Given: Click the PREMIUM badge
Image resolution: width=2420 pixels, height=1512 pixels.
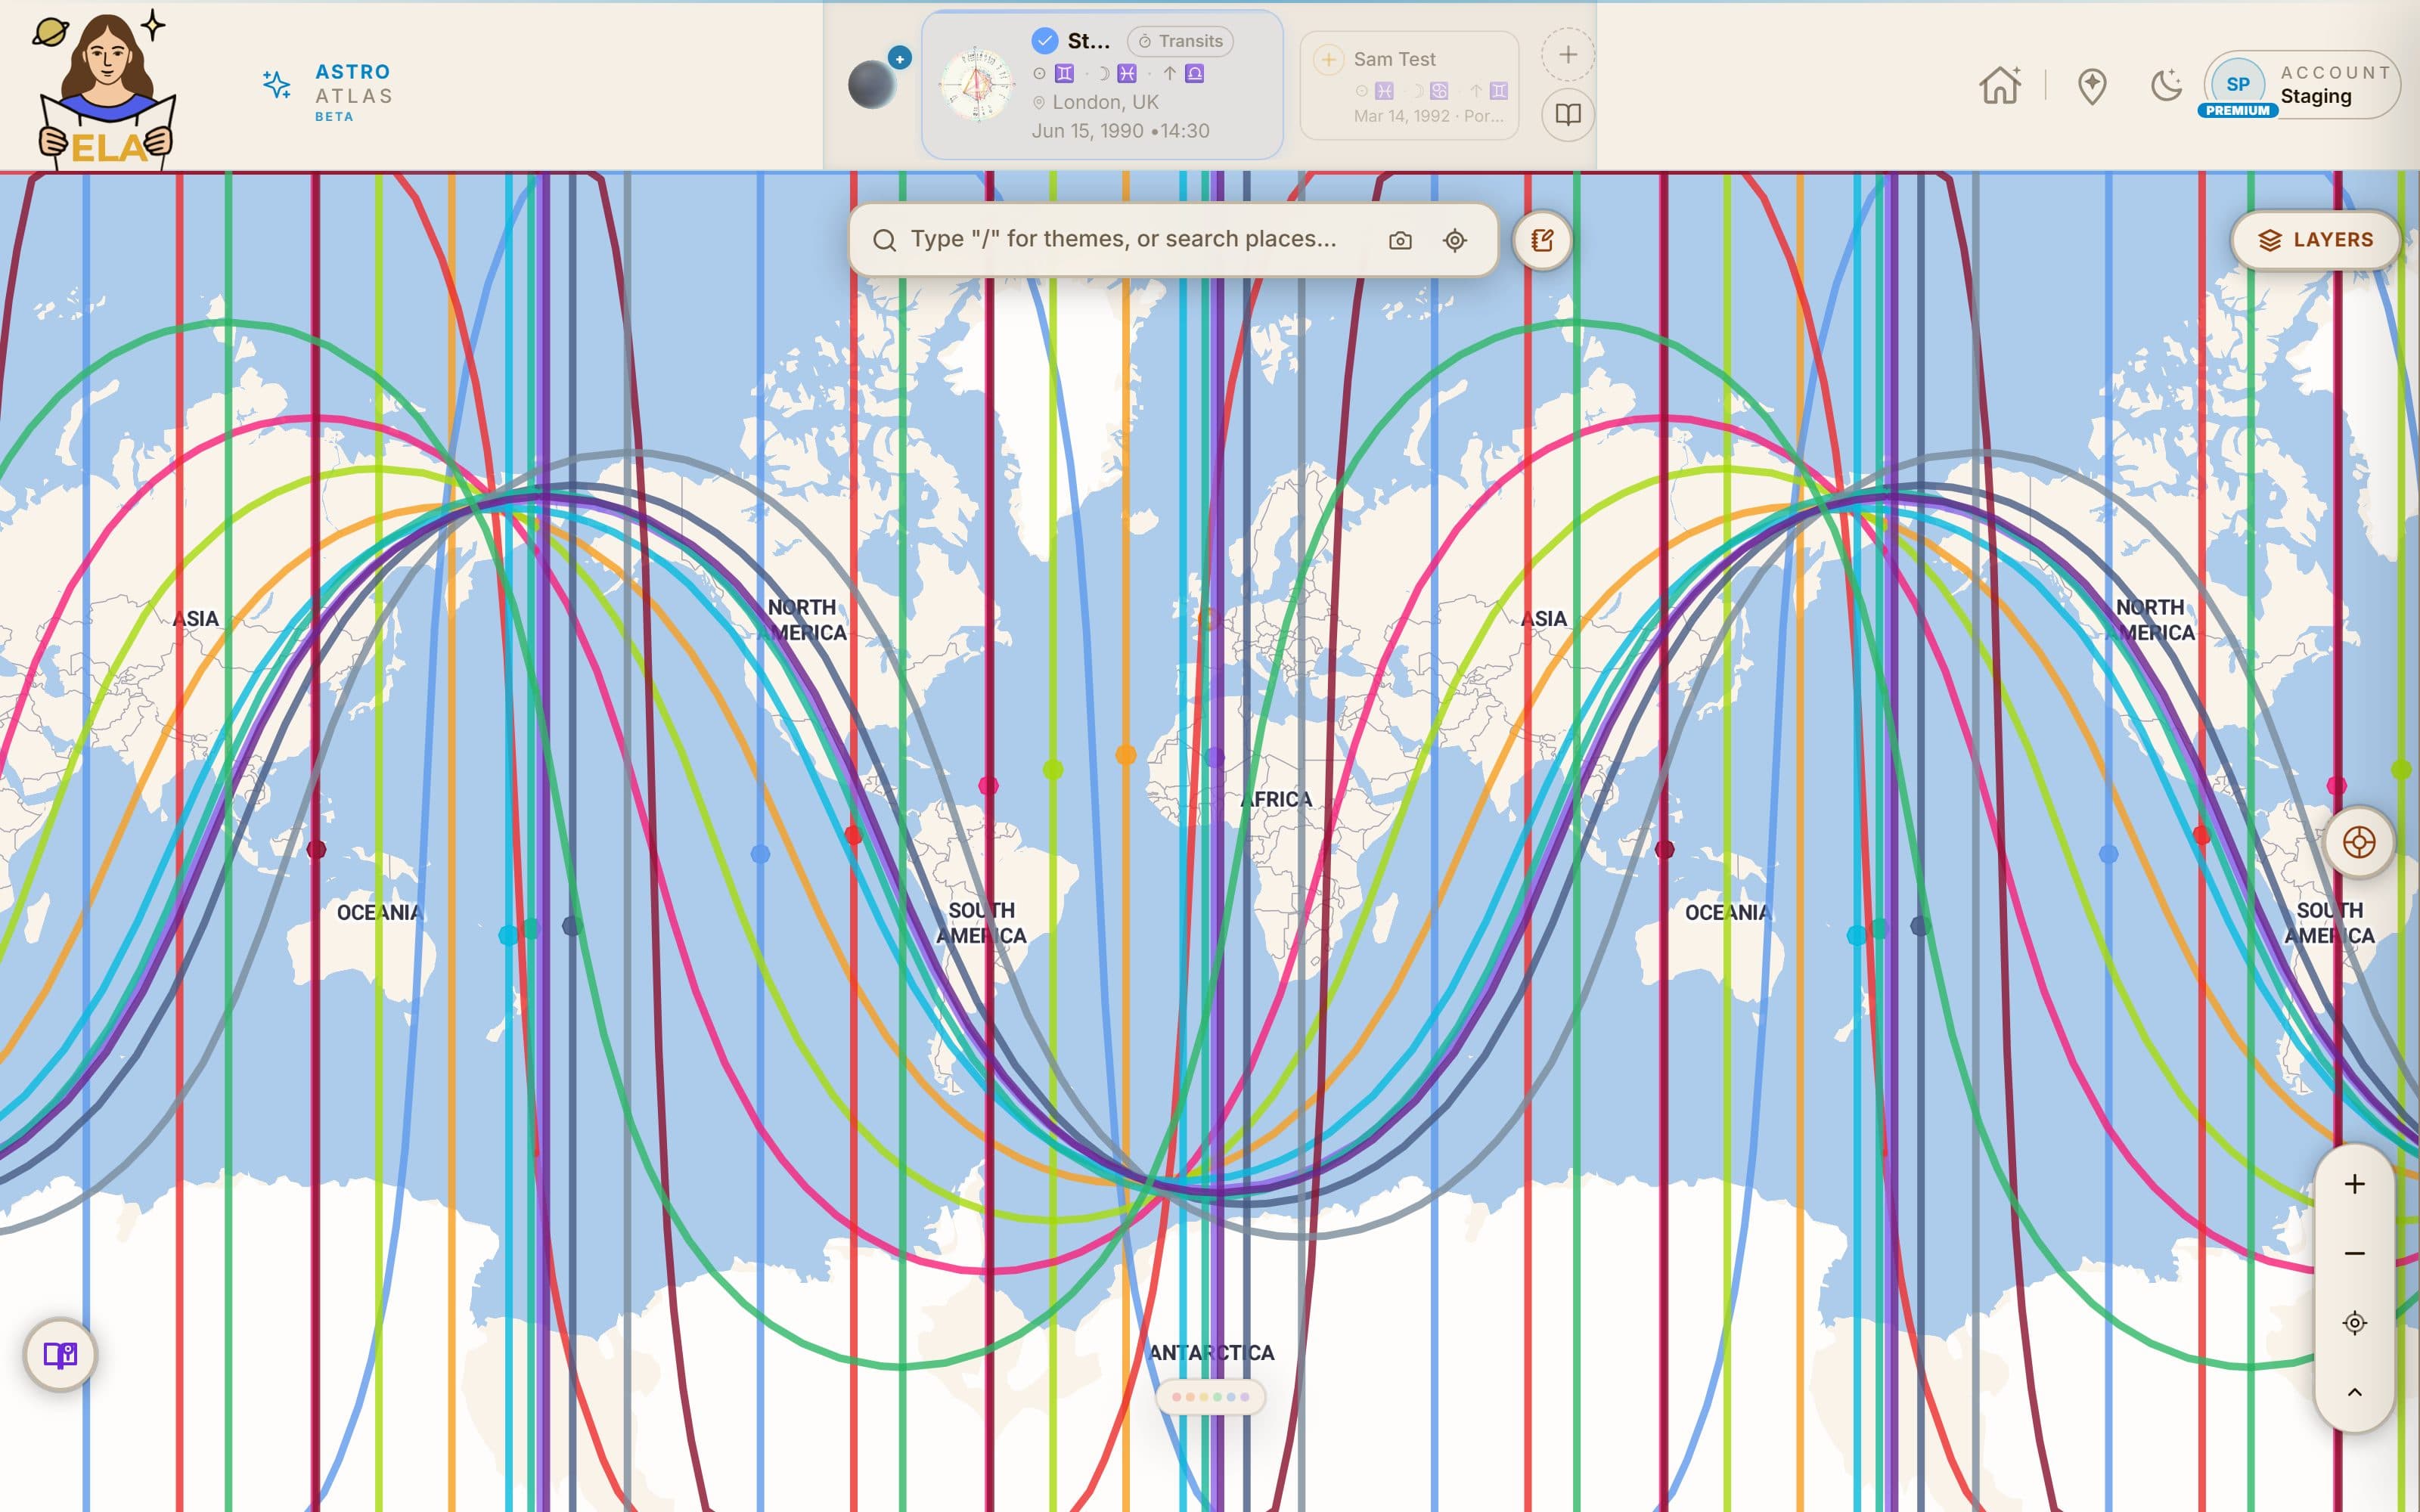Looking at the screenshot, I should pyautogui.click(x=2238, y=111).
